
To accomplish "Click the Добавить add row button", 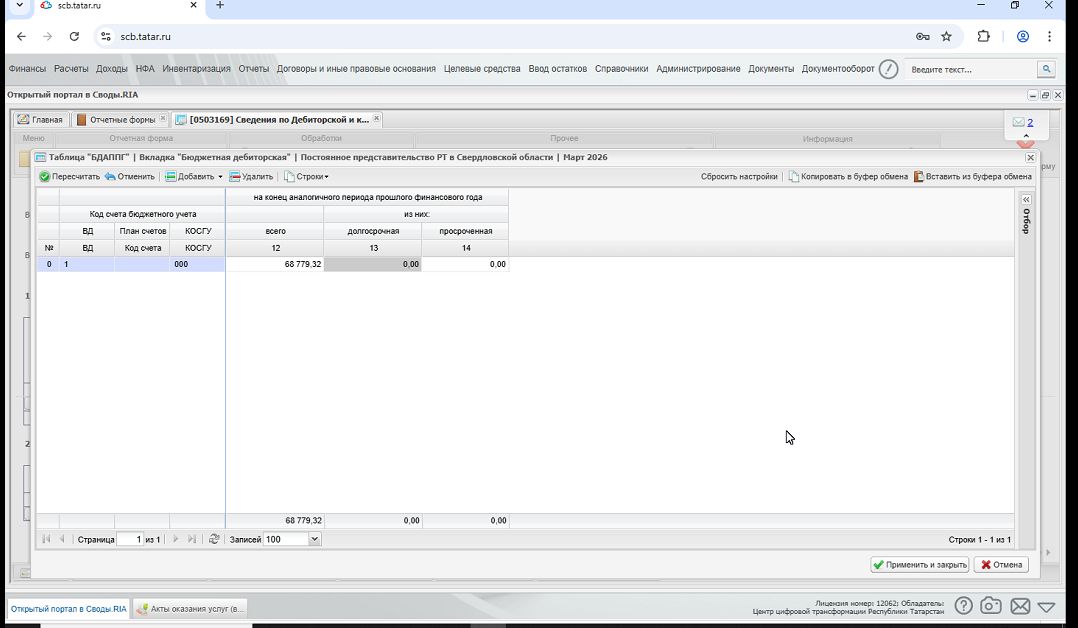I will coord(190,177).
